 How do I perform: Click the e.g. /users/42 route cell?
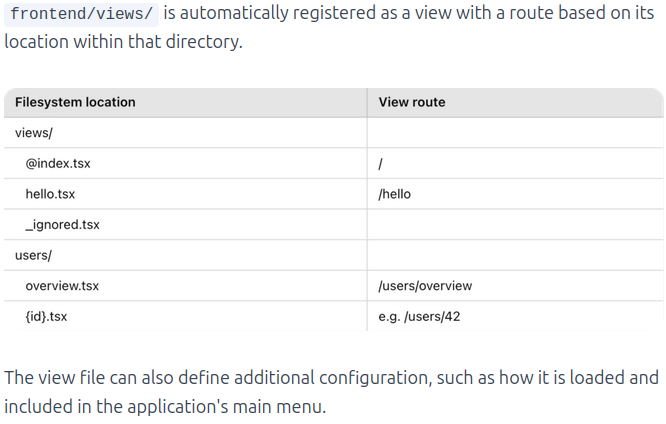point(515,317)
